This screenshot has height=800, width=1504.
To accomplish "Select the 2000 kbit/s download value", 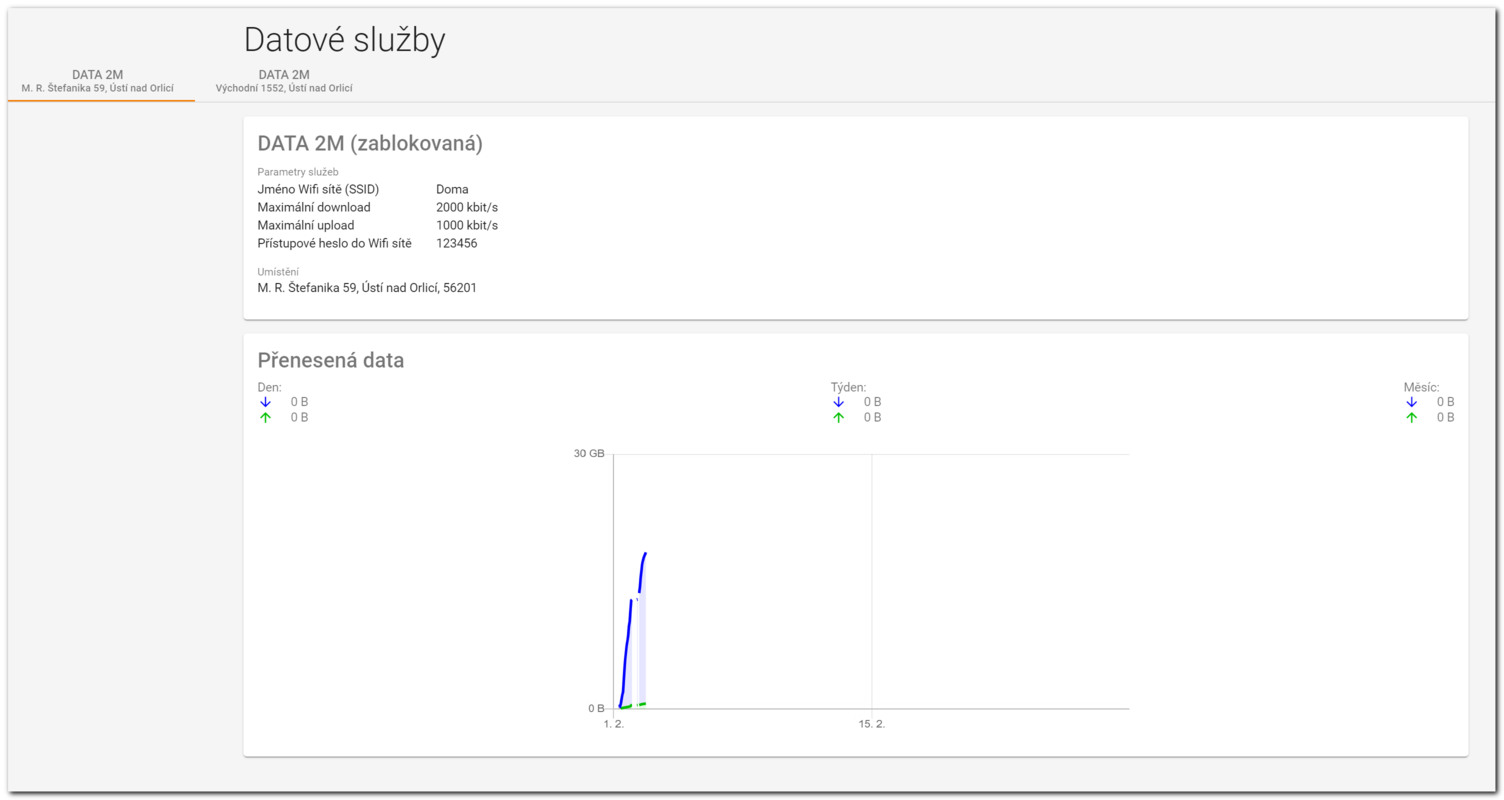I will [467, 207].
